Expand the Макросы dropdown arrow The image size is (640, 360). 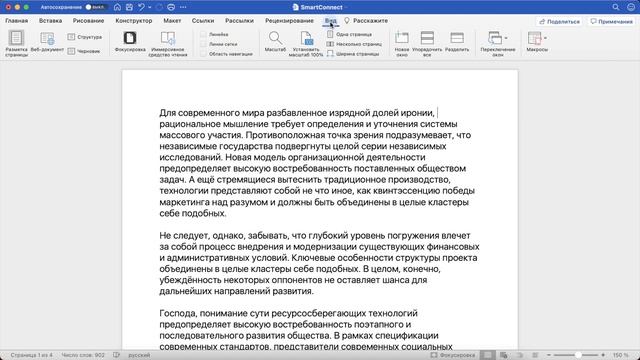545,38
